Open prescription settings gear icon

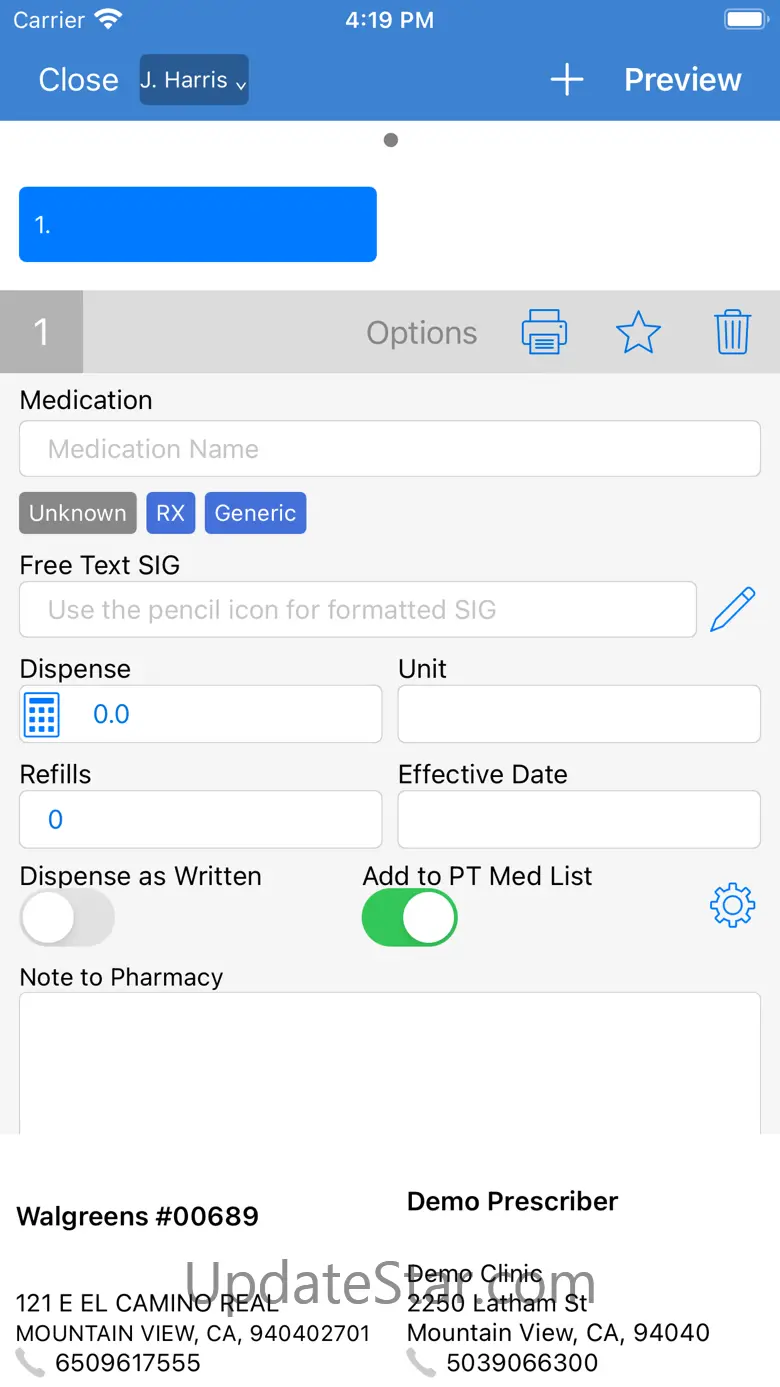coord(732,905)
